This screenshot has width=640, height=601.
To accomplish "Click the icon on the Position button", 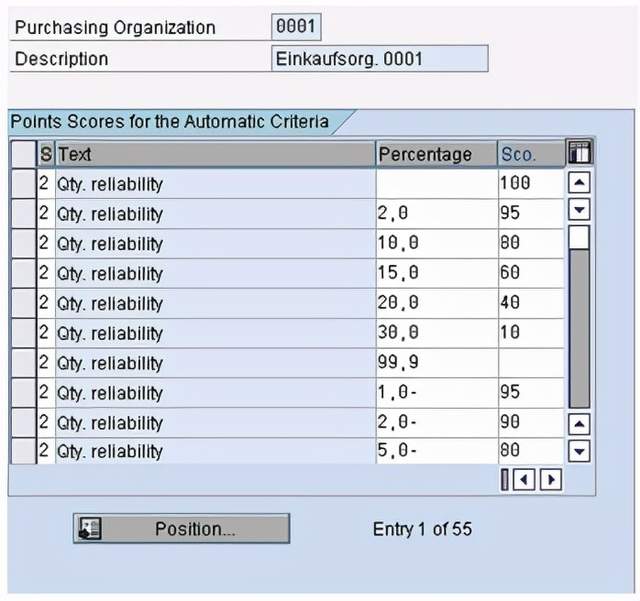I will 90,529.
